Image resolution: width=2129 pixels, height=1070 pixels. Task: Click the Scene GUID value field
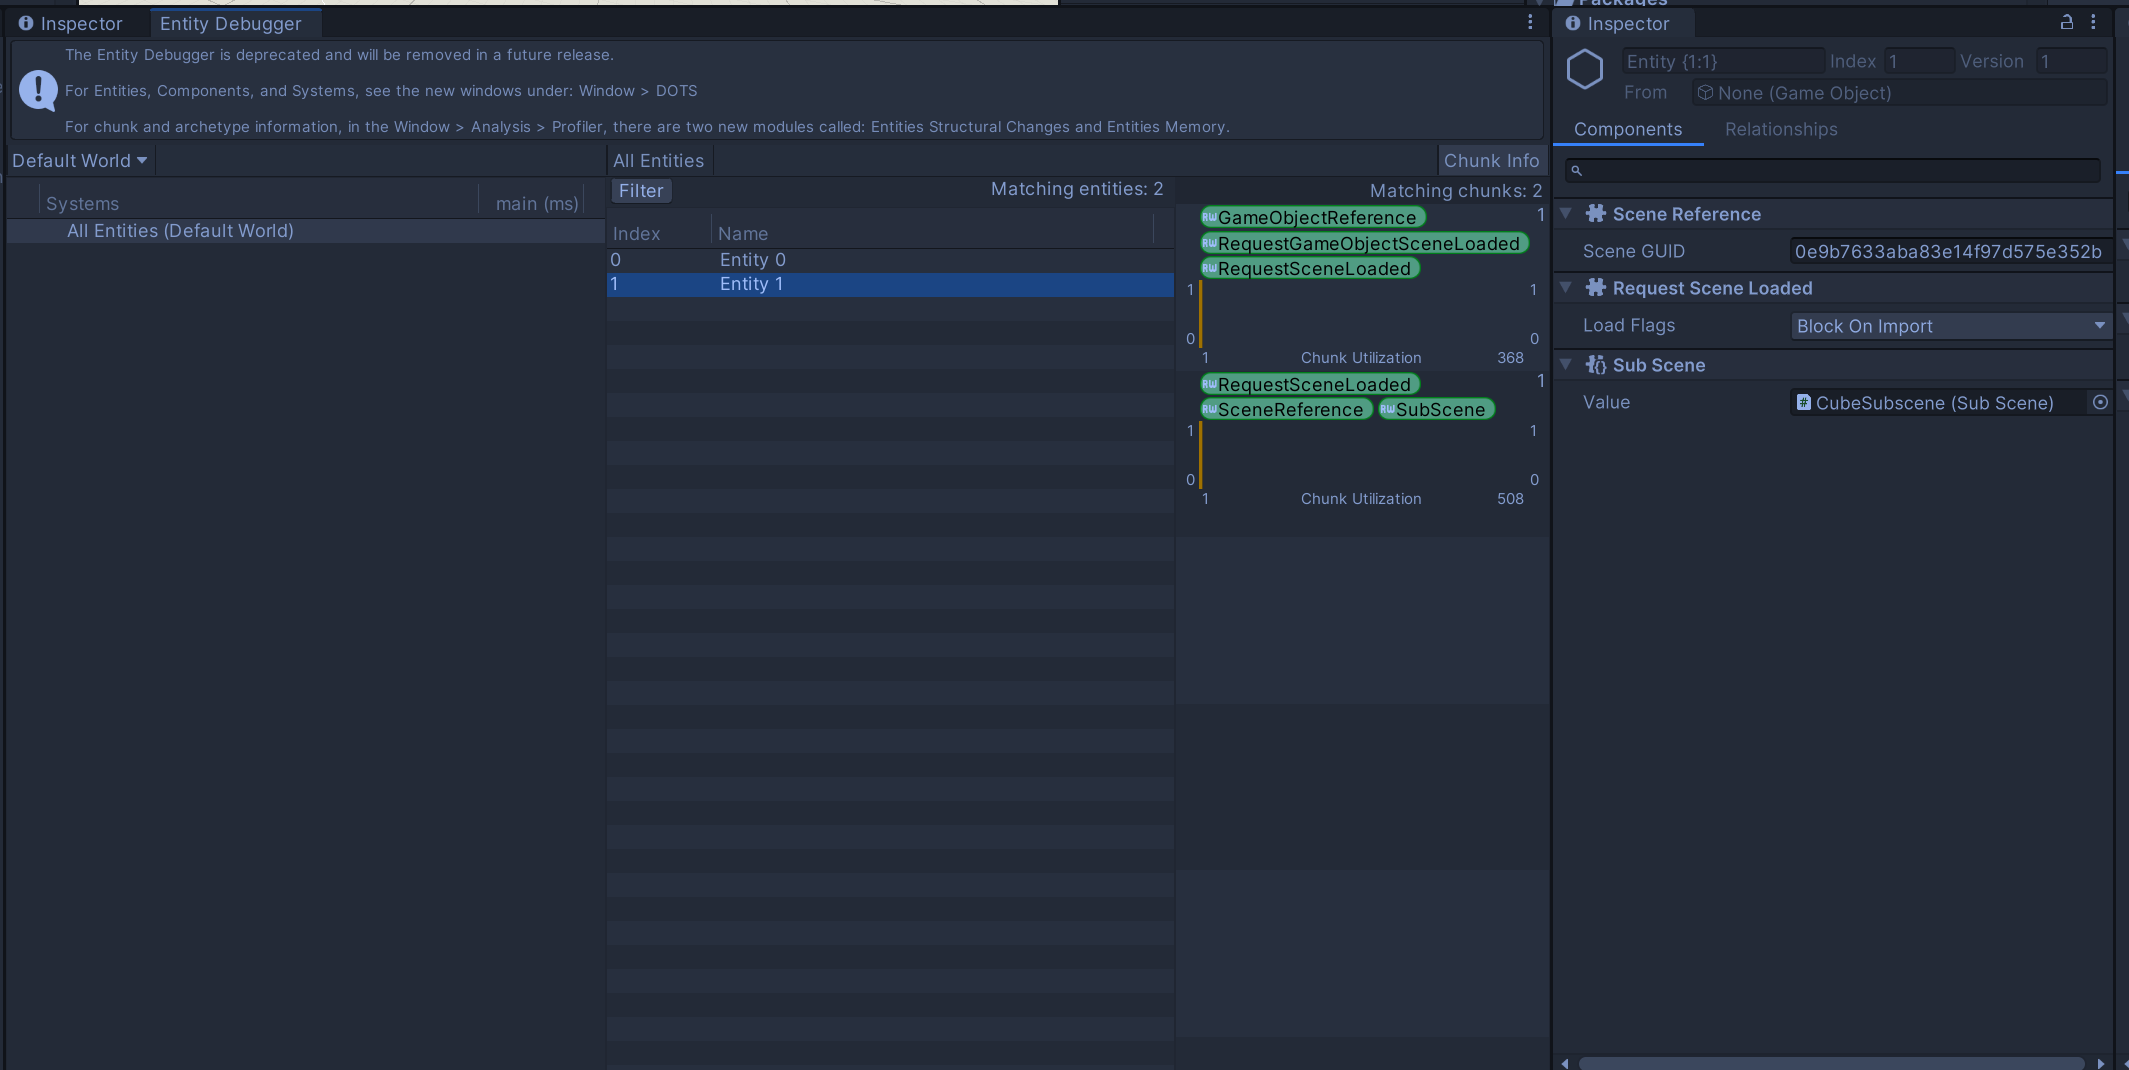pyautogui.click(x=1950, y=252)
